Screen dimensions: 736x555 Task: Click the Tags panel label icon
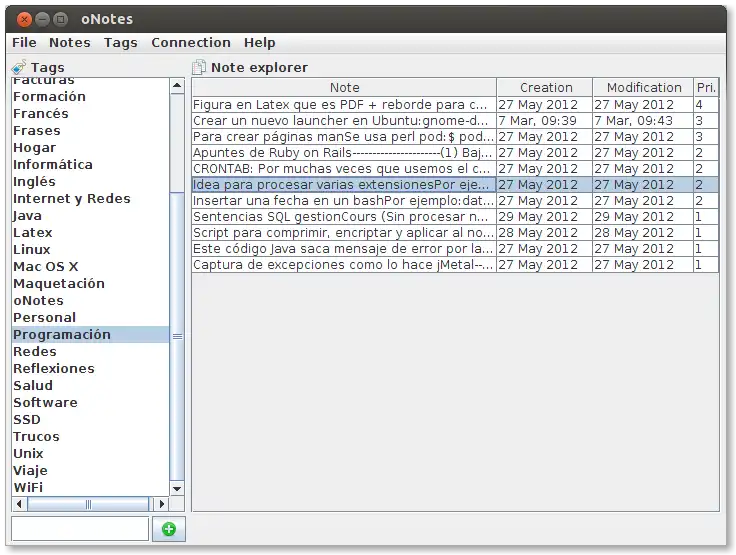click(x=19, y=67)
